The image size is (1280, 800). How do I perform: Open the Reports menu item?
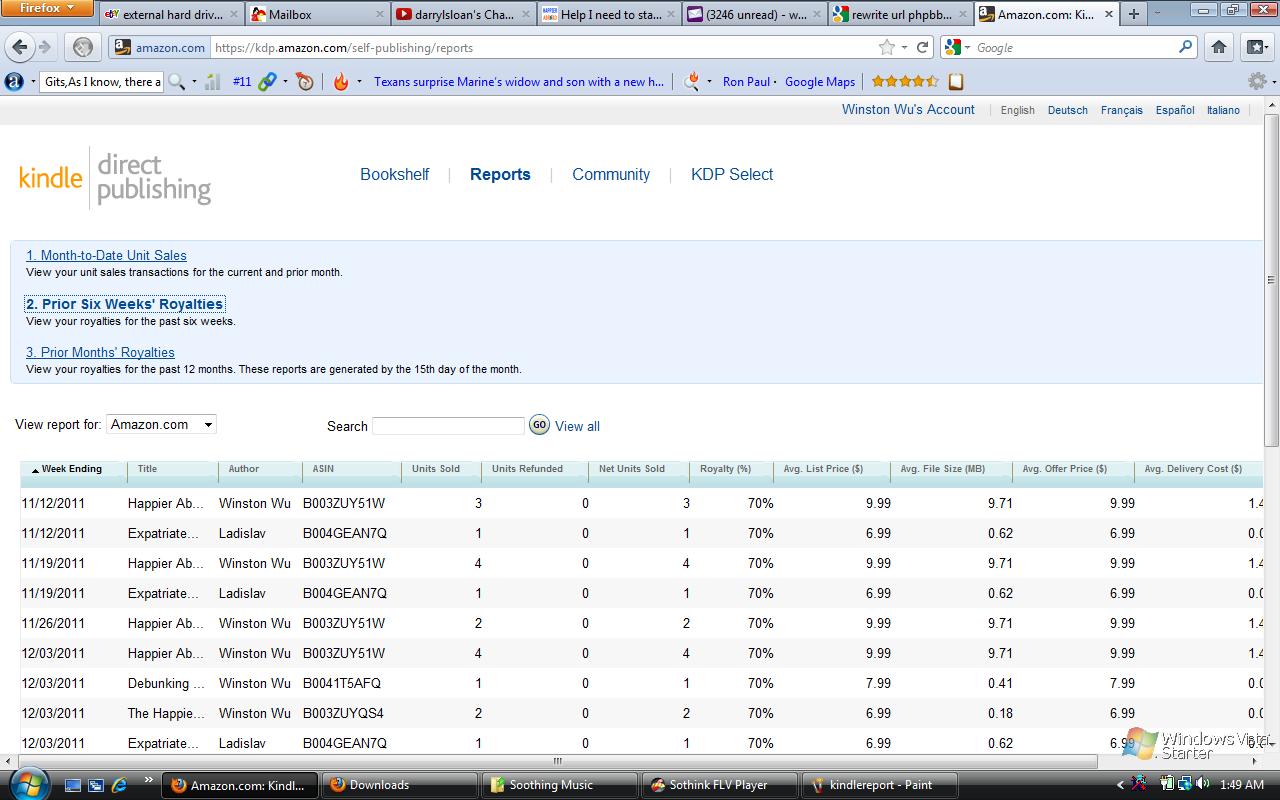pyautogui.click(x=500, y=174)
